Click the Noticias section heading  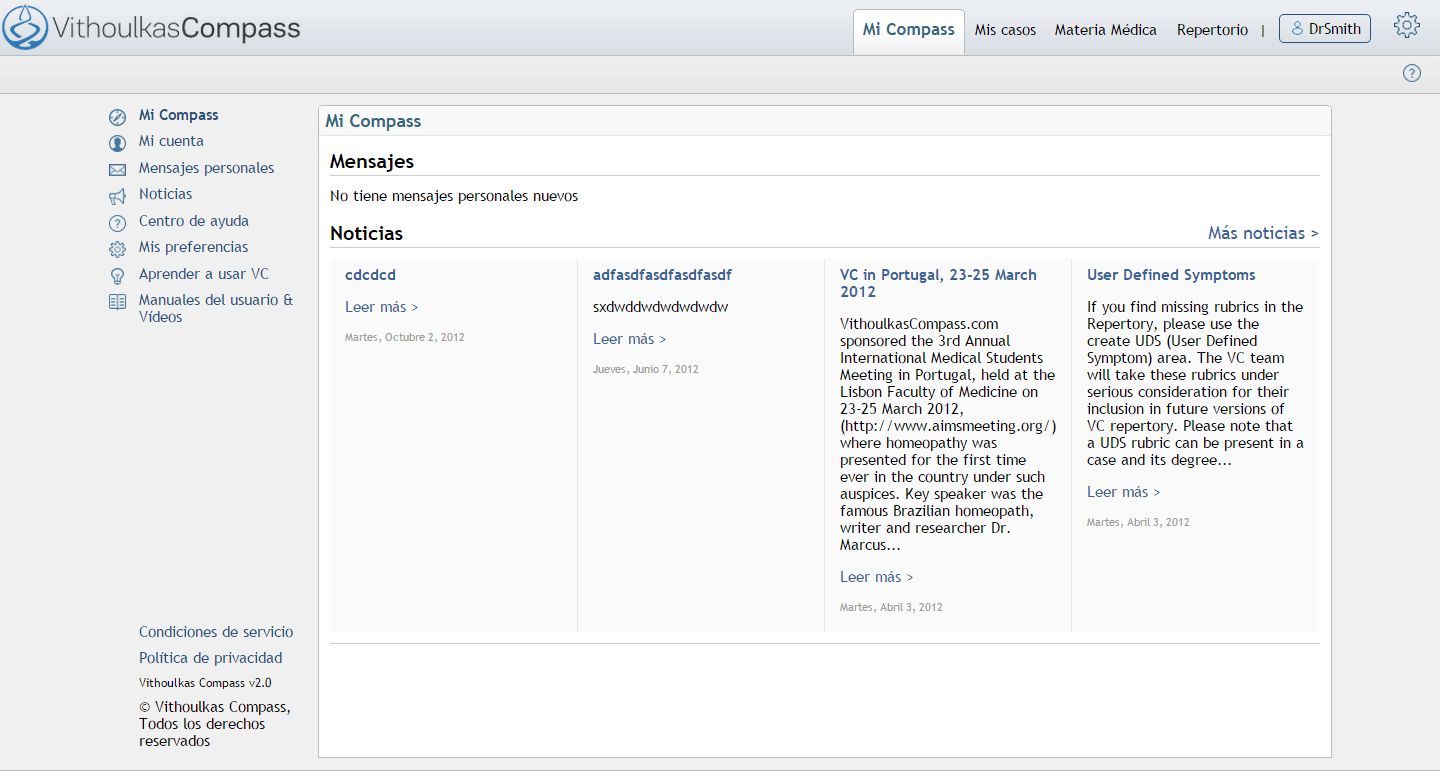367,233
